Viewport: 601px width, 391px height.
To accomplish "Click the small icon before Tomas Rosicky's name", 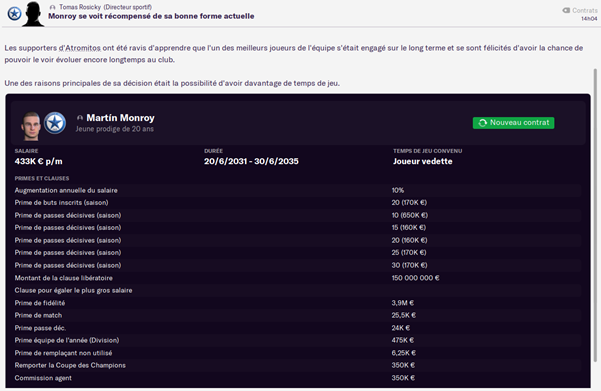I will [53, 7].
